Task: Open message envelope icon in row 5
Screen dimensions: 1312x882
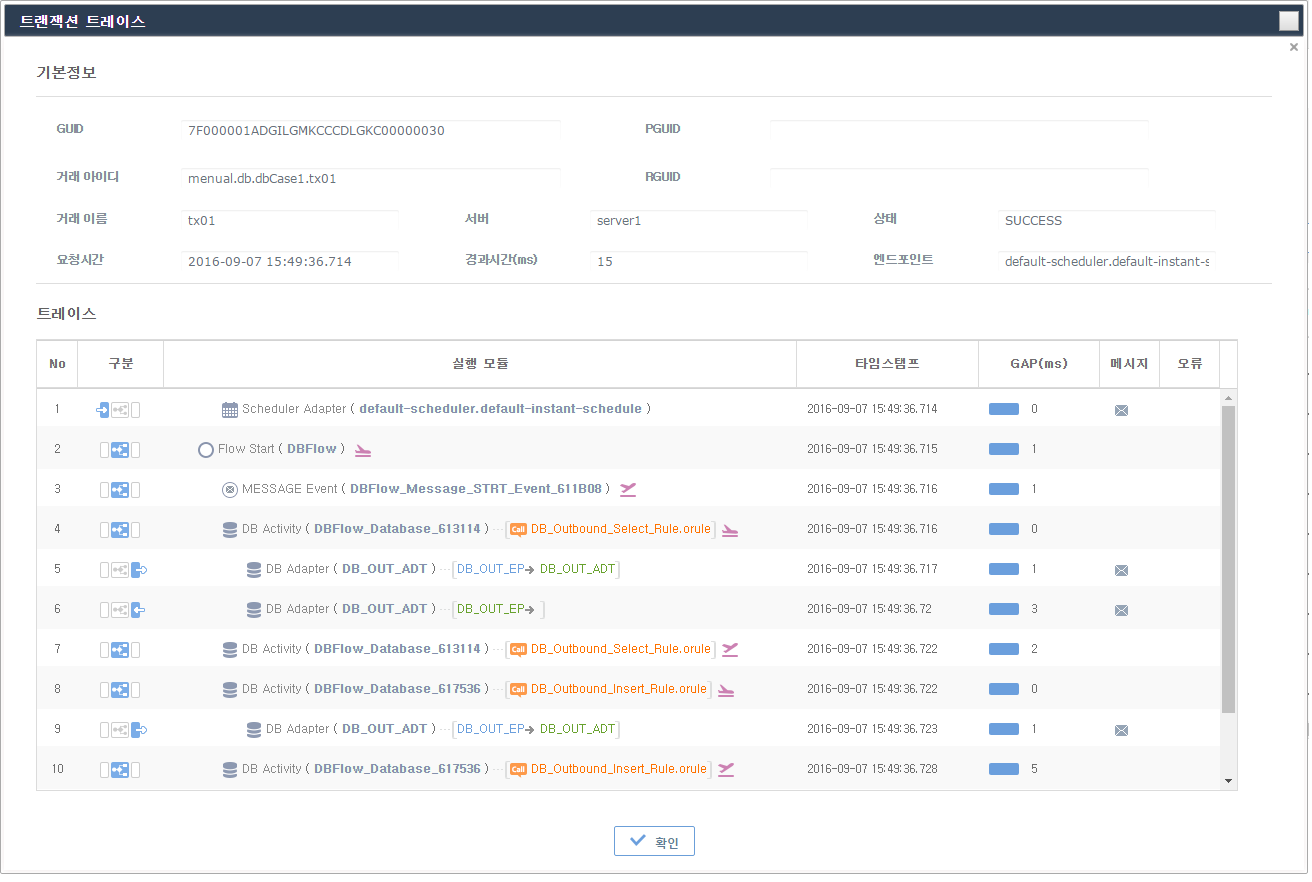Action: (1121, 570)
